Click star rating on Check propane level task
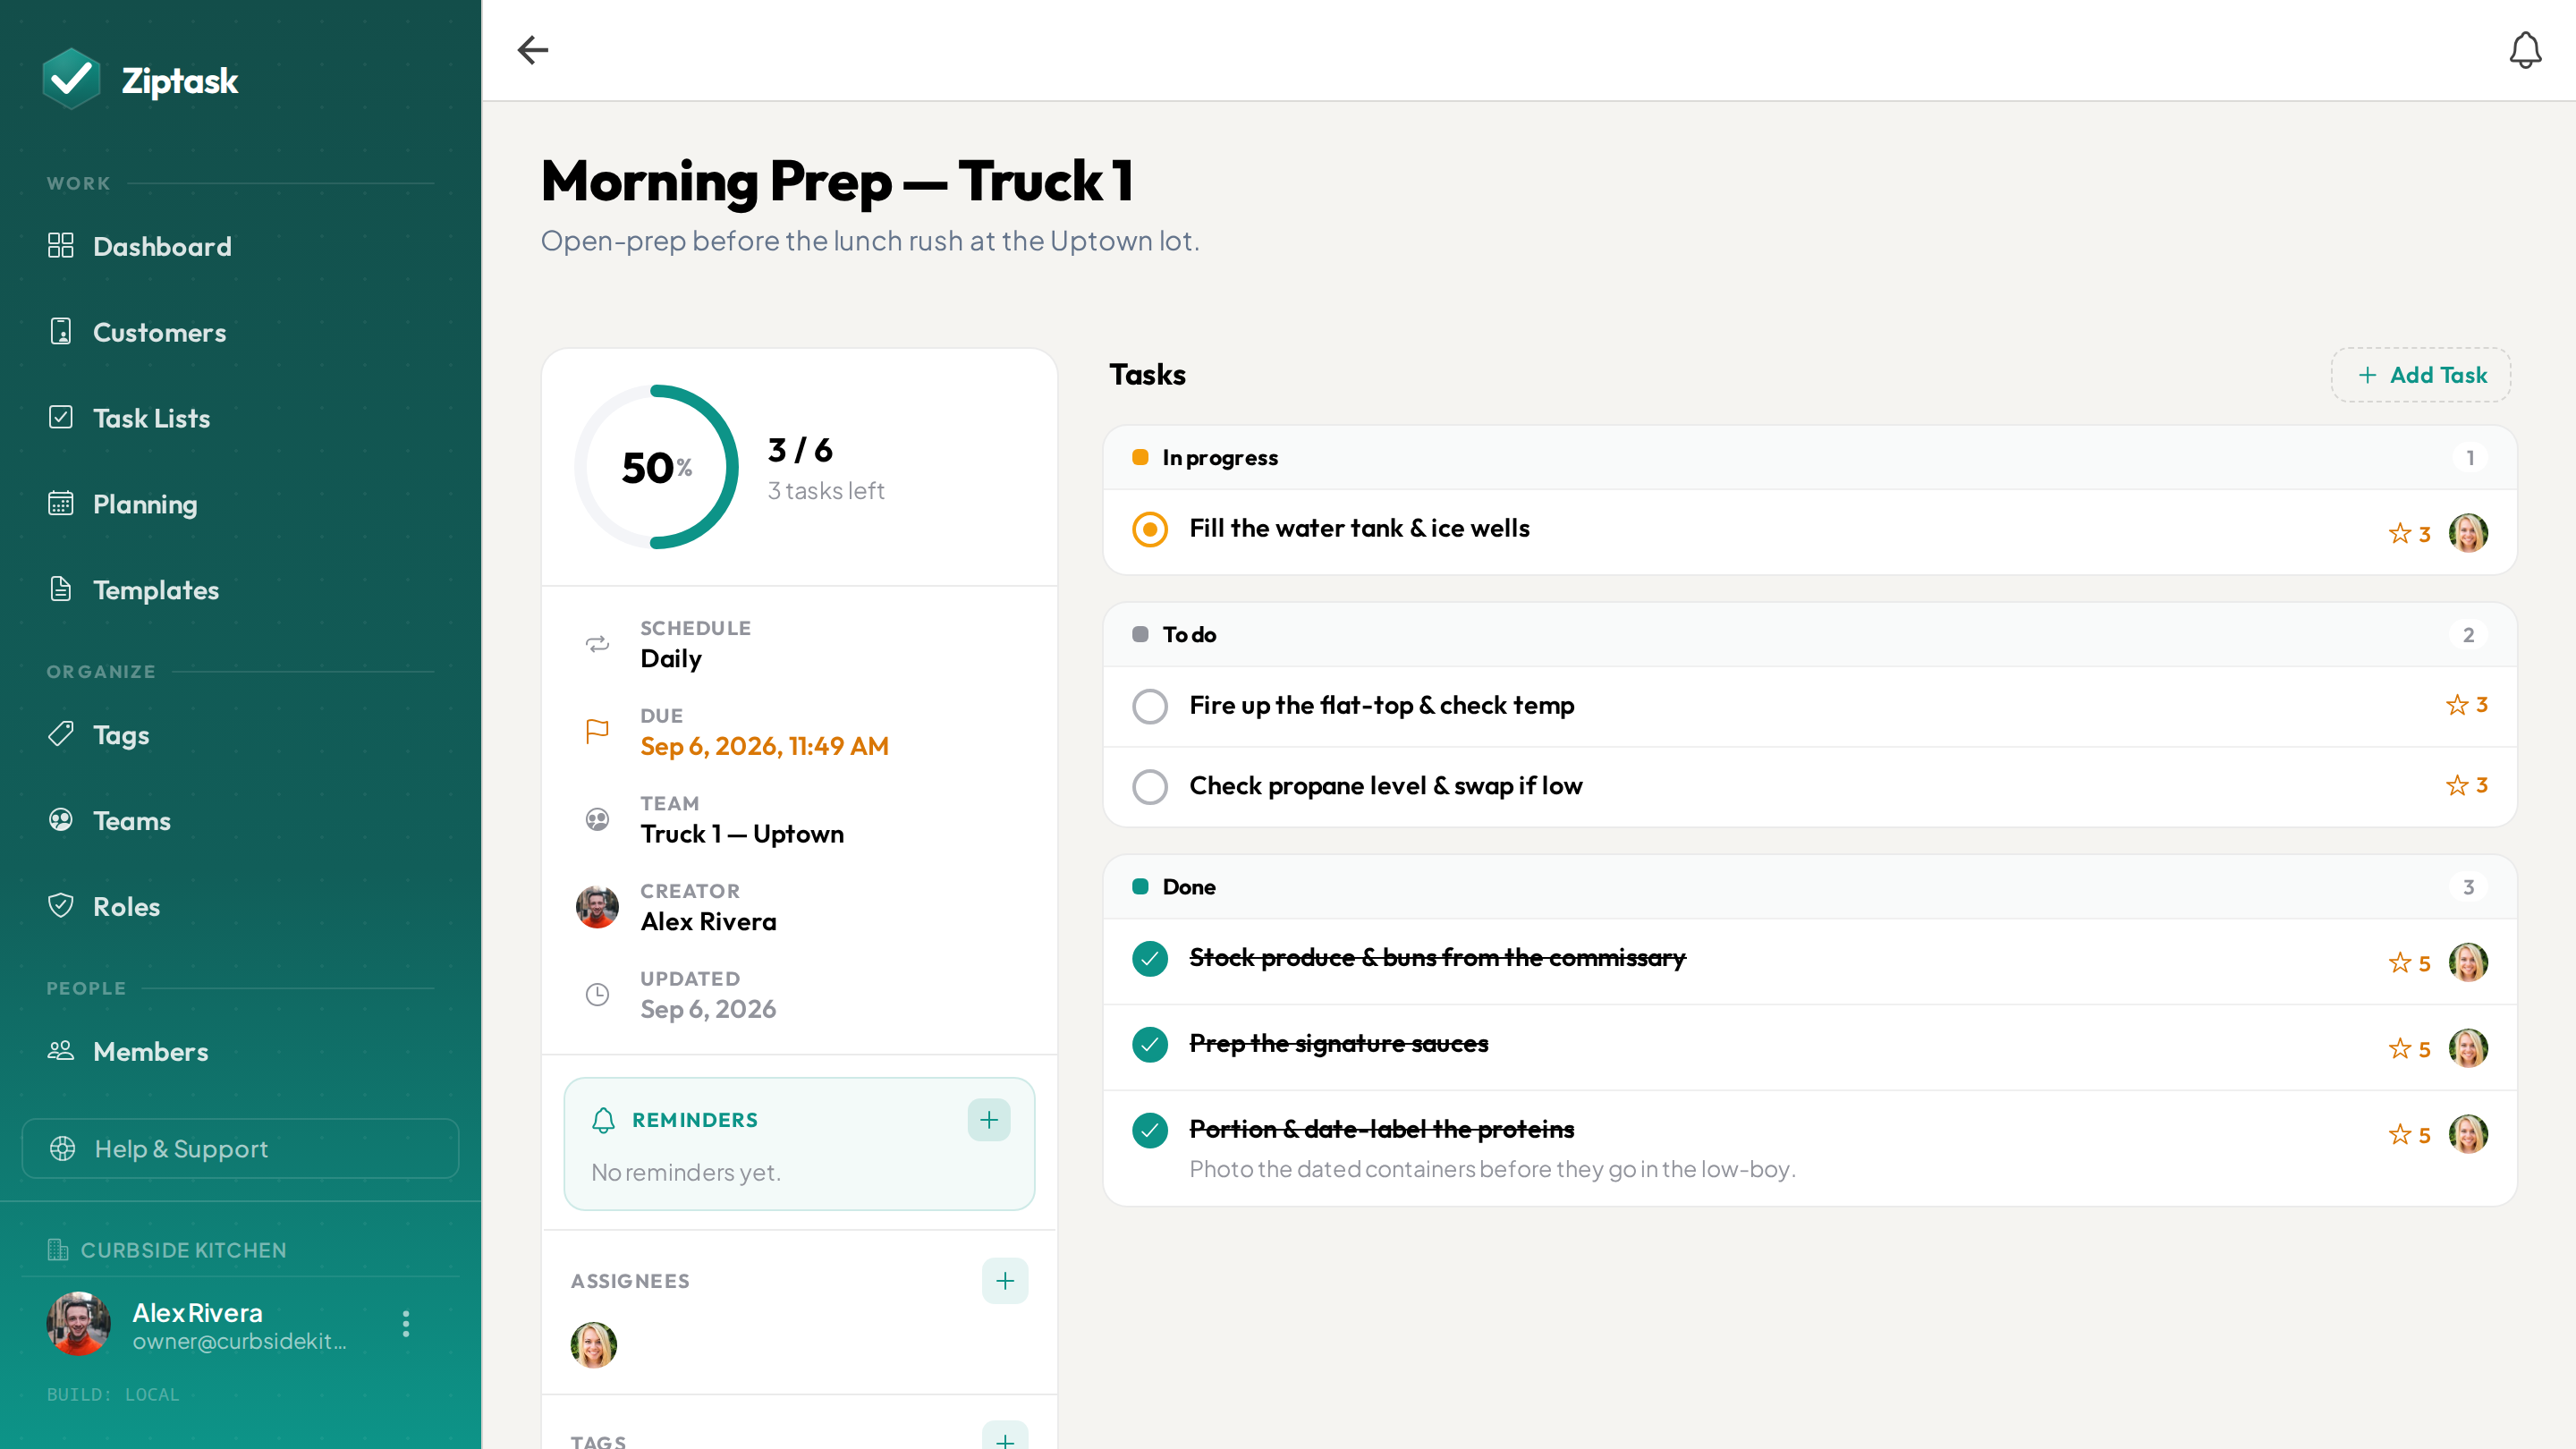This screenshot has width=2576, height=1449. (2466, 785)
